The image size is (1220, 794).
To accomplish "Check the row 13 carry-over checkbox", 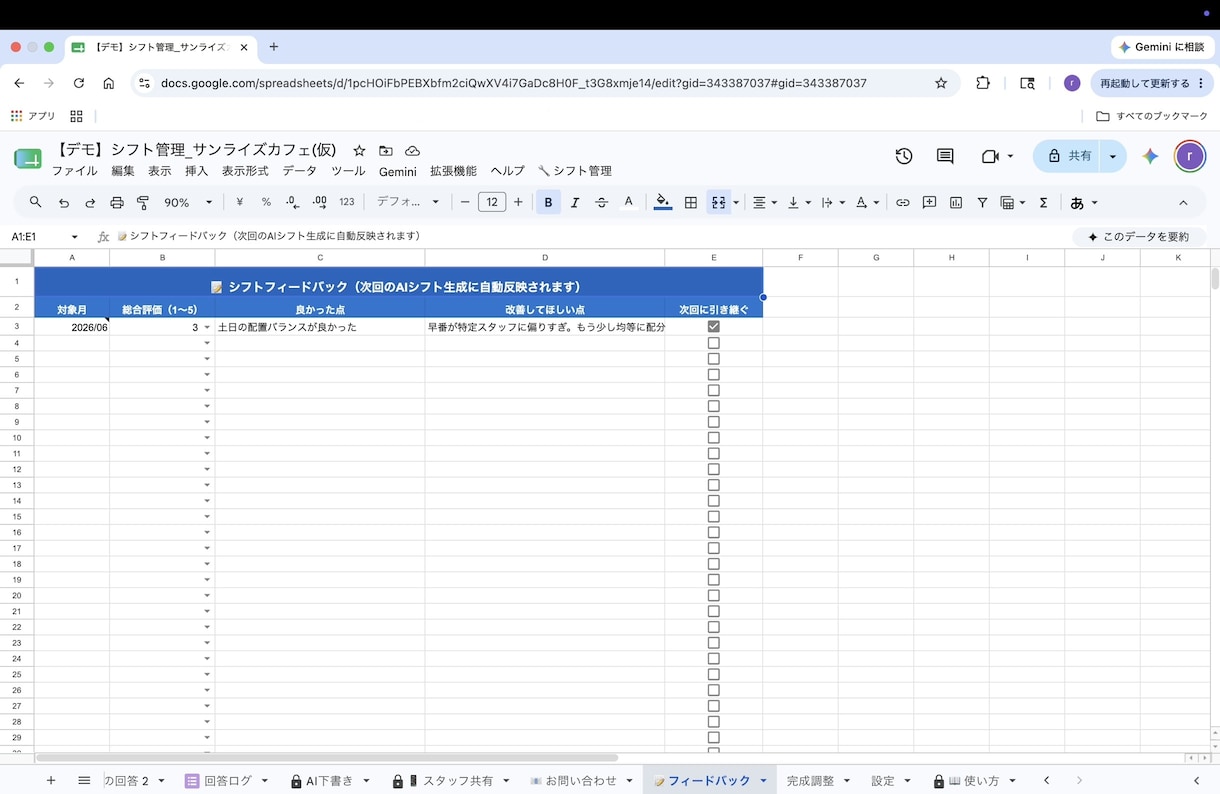I will (x=713, y=485).
